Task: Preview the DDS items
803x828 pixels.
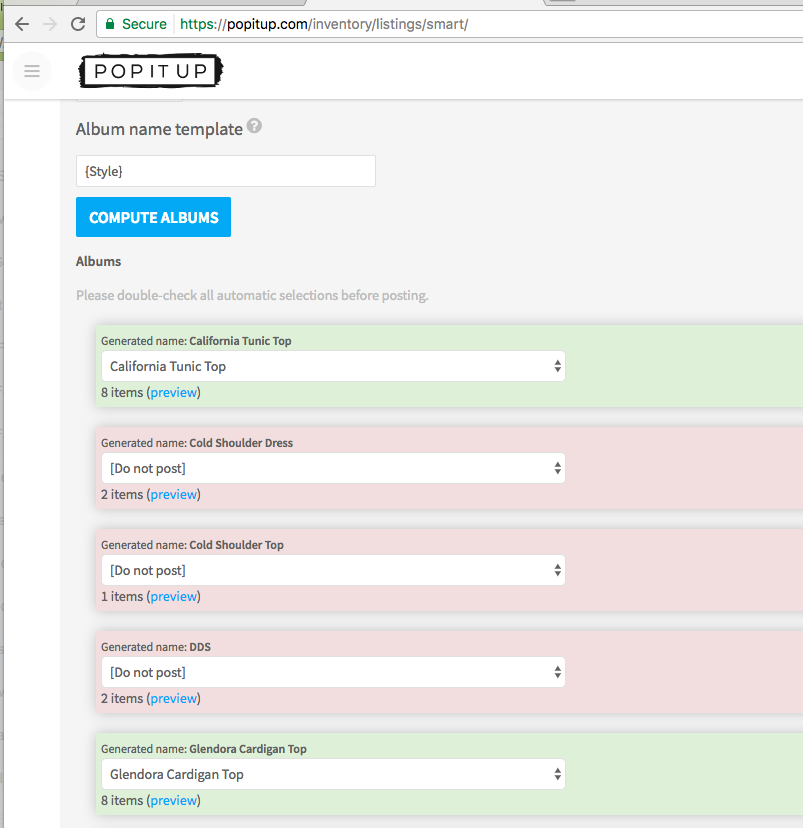Action: point(174,698)
